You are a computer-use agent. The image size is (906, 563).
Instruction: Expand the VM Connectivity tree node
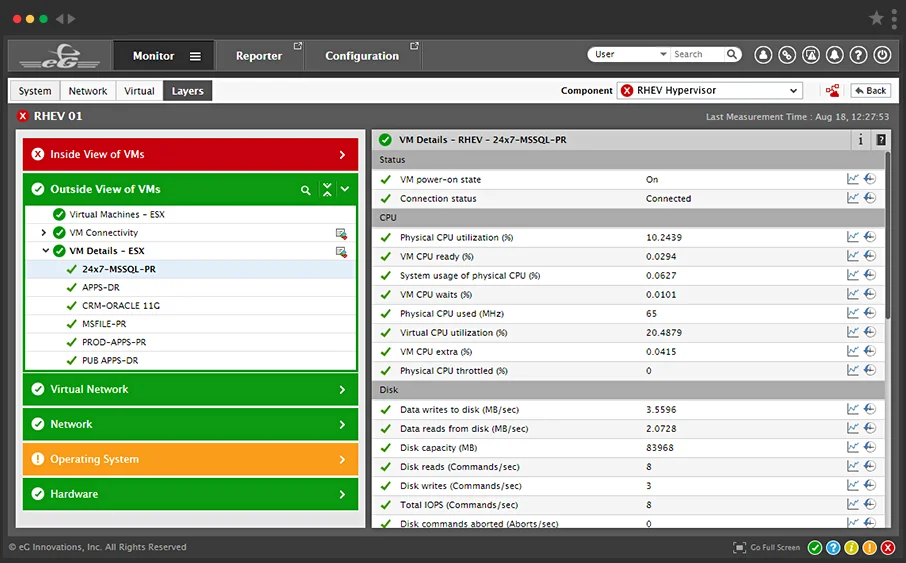[43, 232]
